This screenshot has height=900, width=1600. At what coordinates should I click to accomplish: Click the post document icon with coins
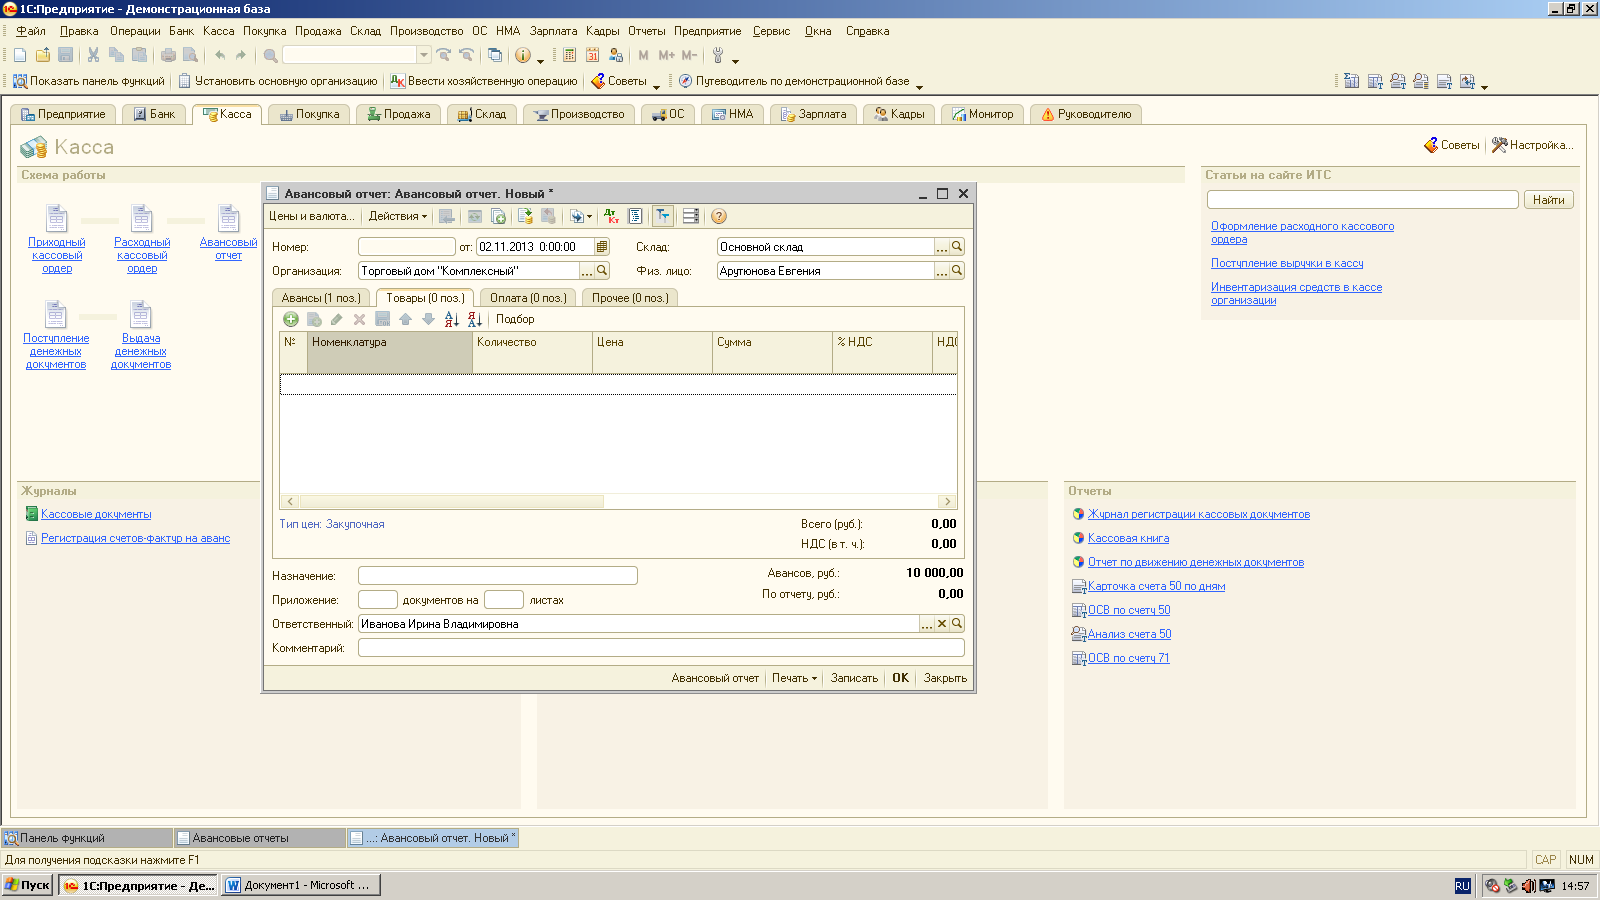pyautogui.click(x=525, y=216)
